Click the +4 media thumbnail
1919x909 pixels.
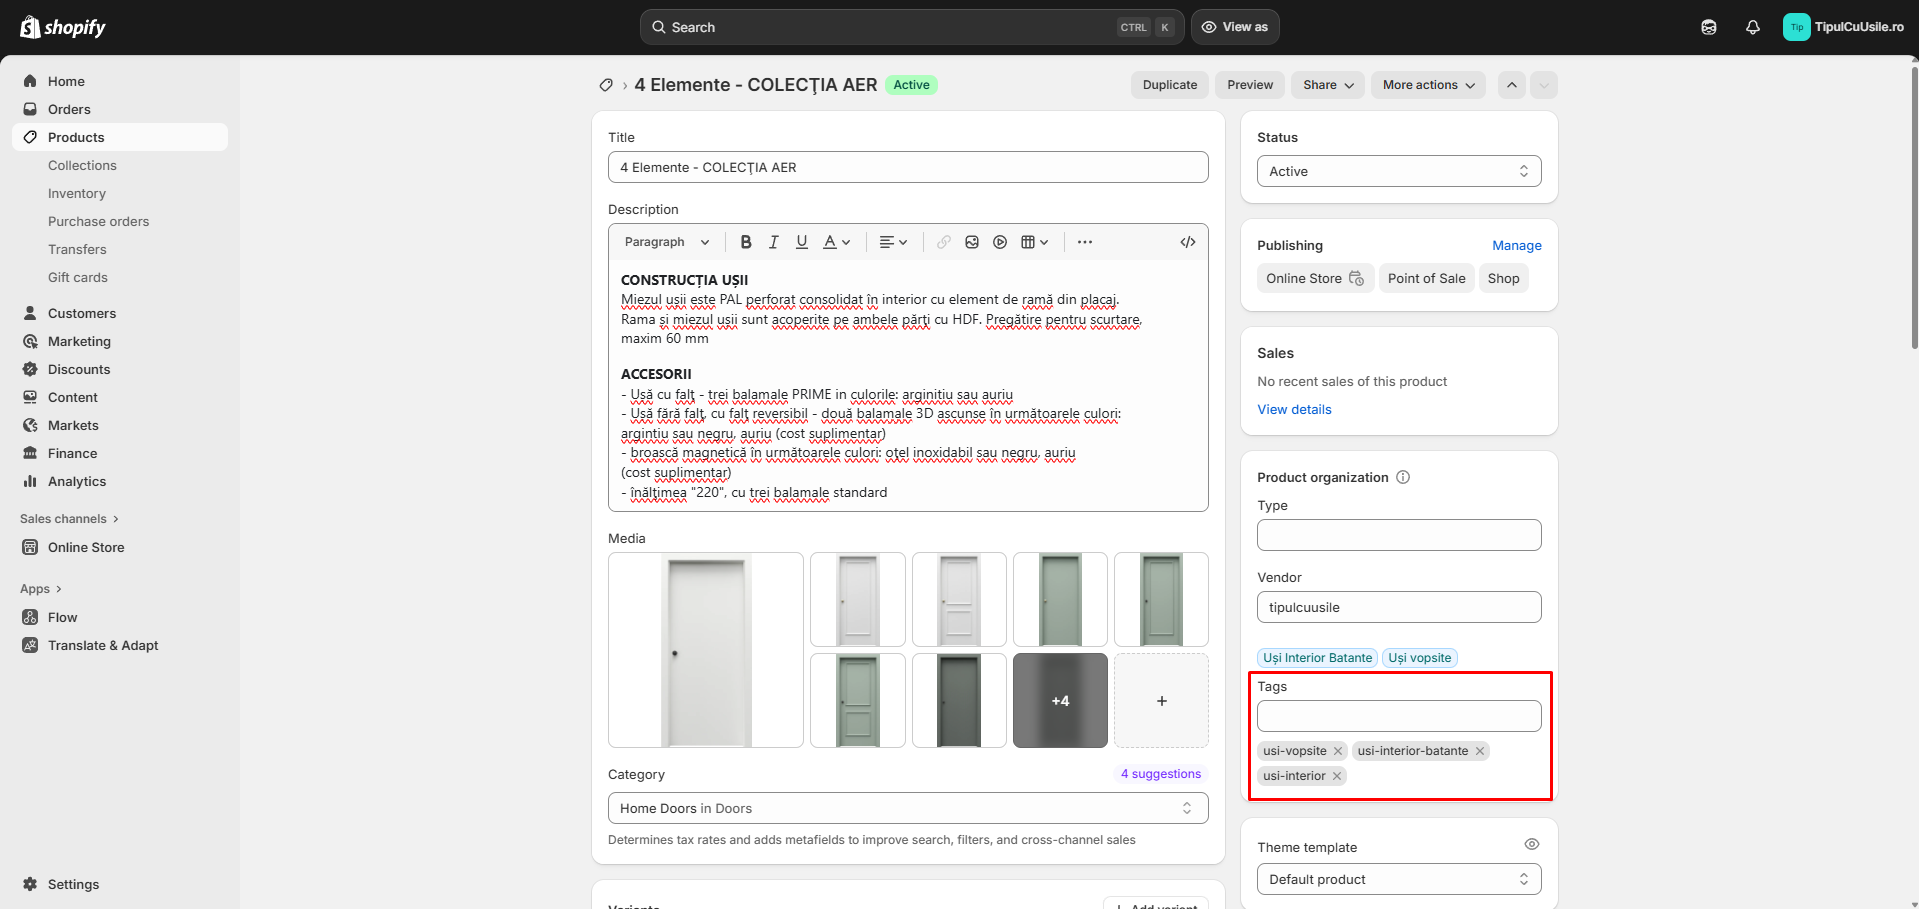tap(1060, 701)
